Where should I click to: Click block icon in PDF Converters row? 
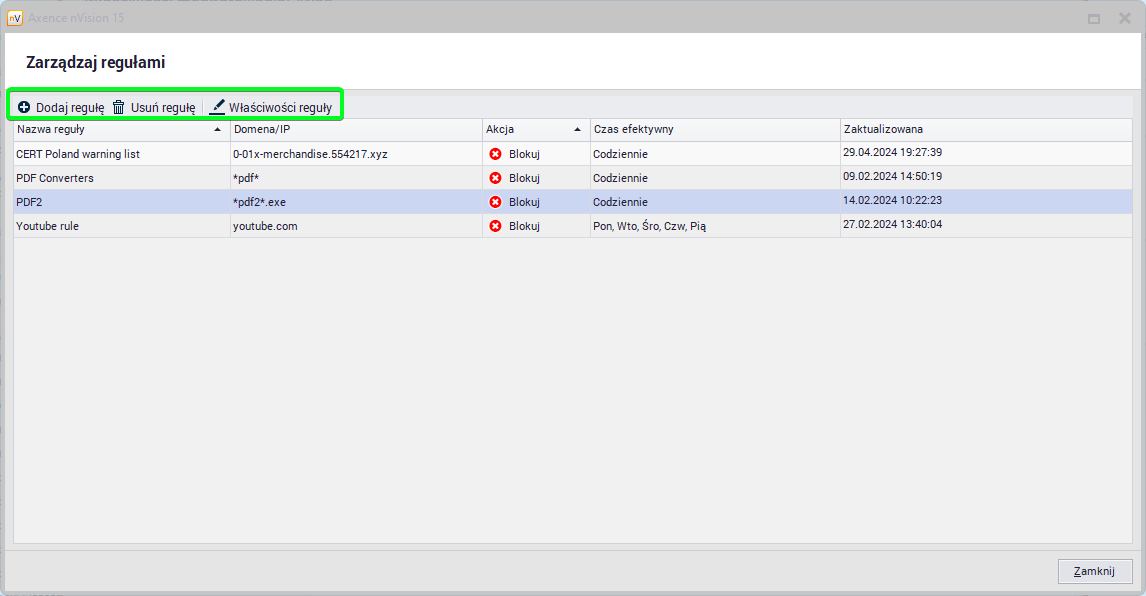(x=495, y=178)
